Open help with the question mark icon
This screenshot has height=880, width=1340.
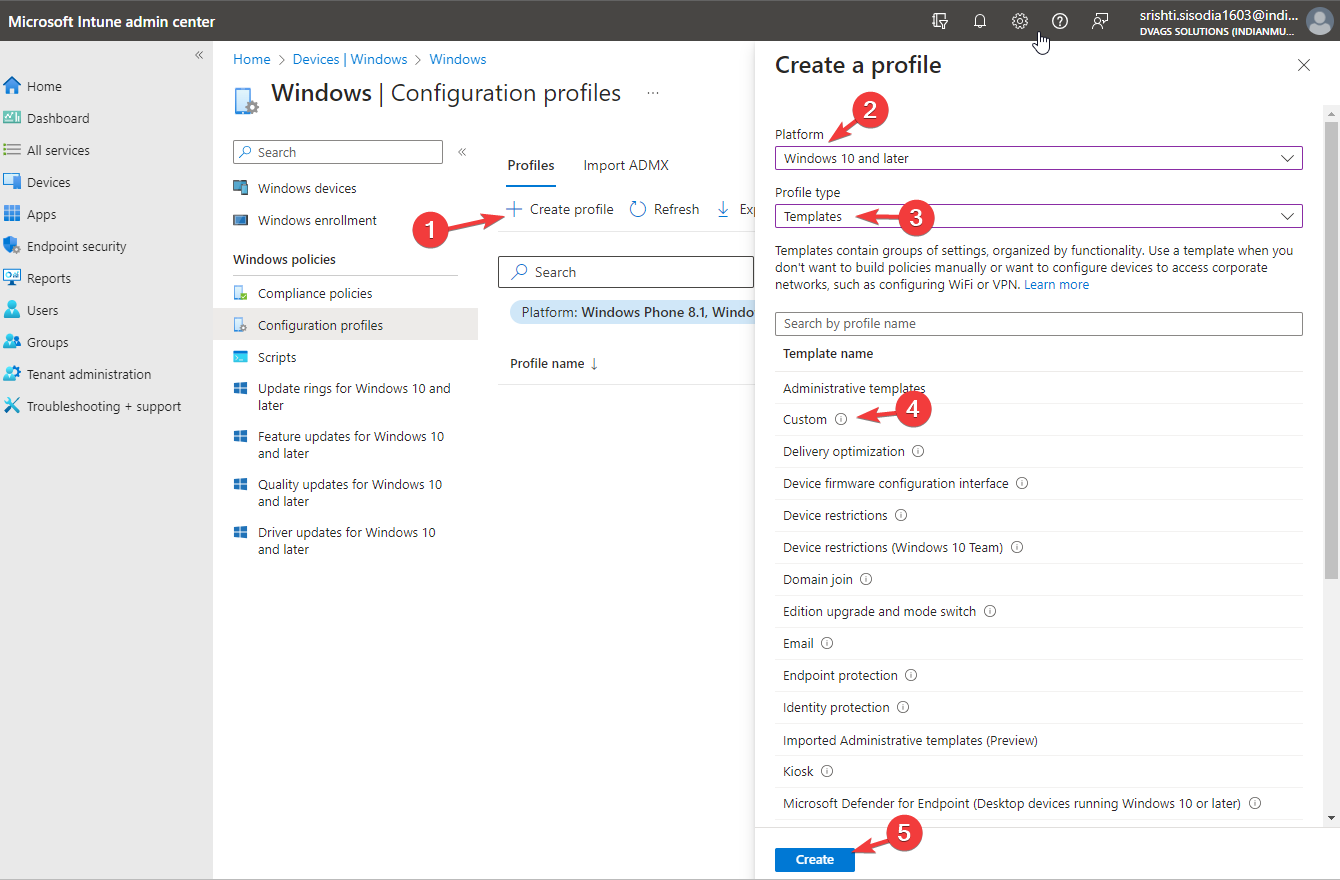click(1059, 21)
